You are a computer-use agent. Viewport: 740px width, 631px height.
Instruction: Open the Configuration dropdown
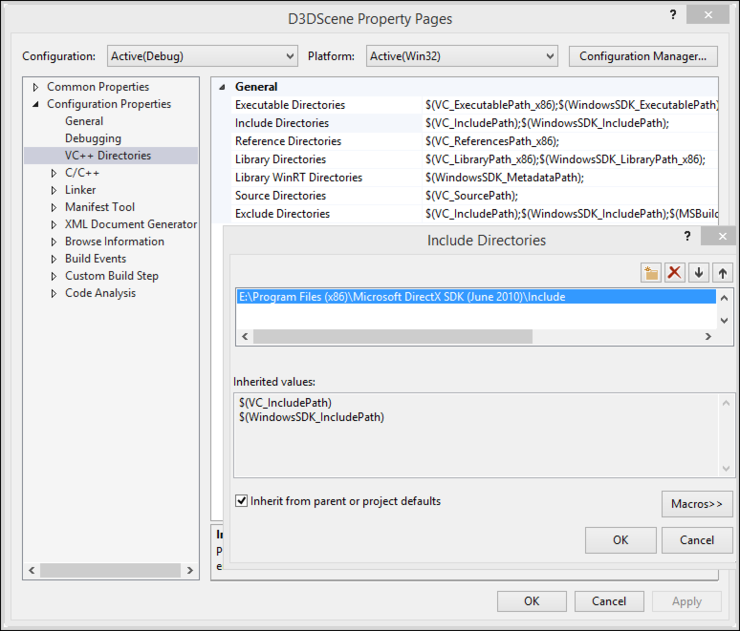pos(201,56)
